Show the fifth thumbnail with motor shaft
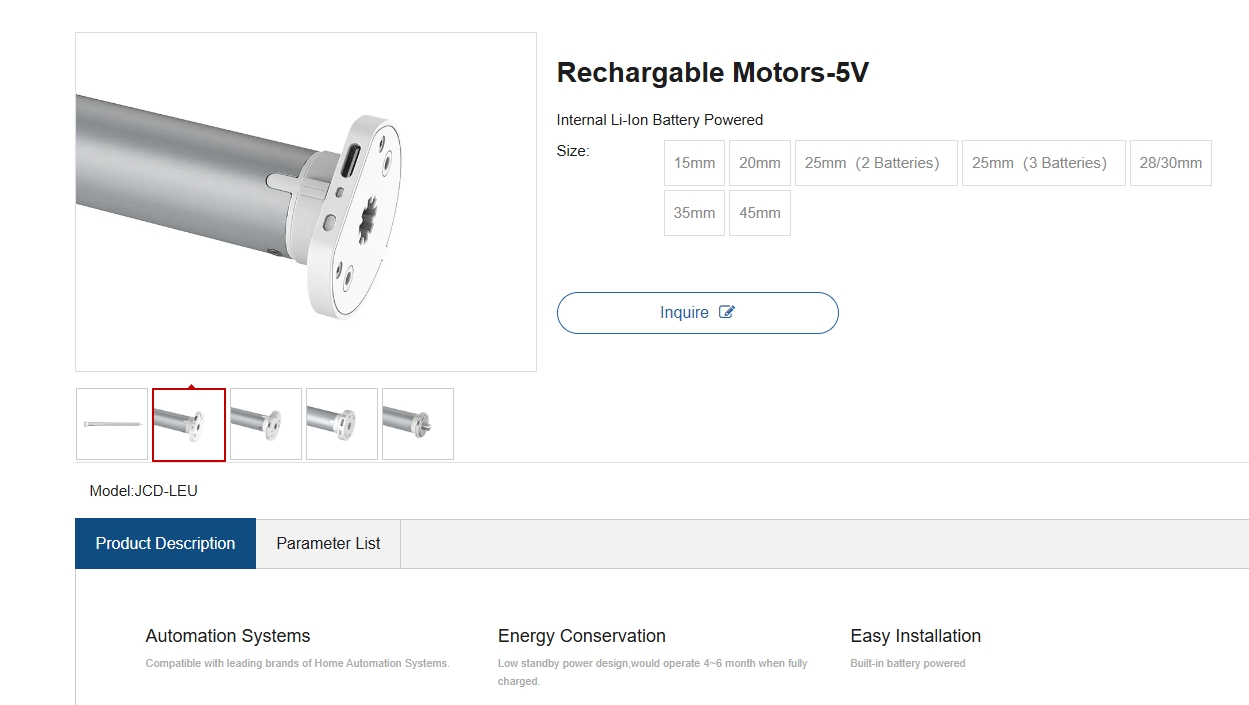 click(x=418, y=424)
